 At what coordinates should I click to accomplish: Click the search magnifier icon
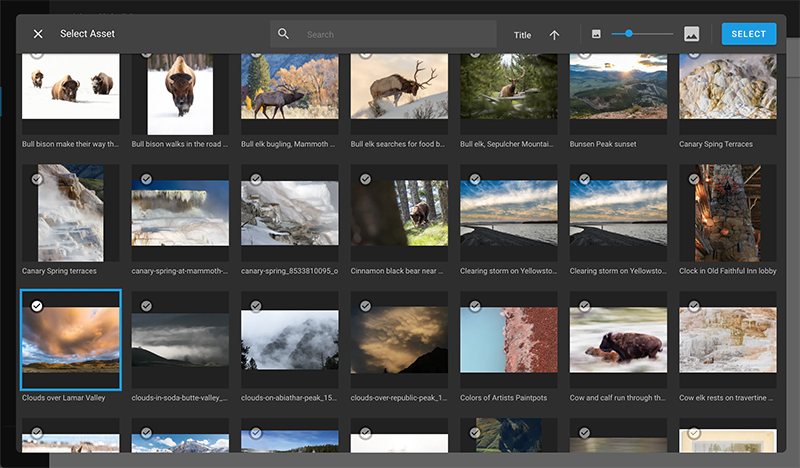[283, 34]
